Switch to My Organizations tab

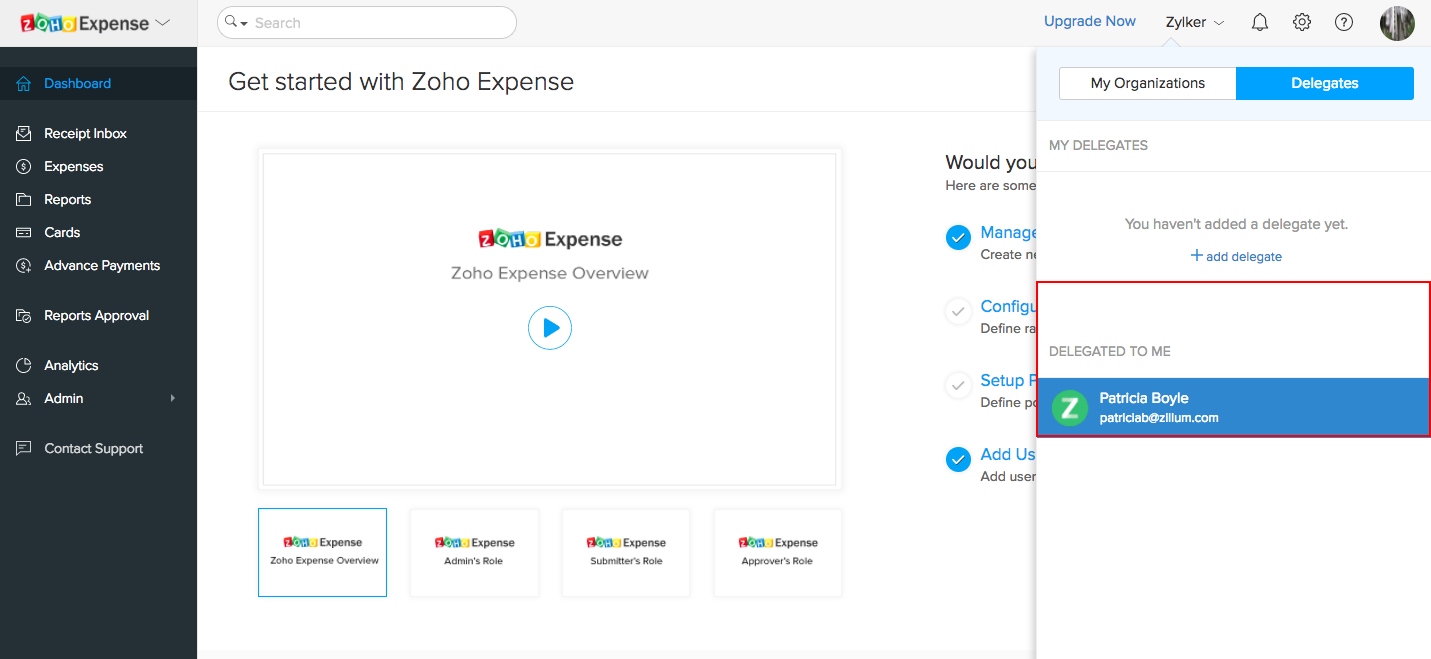click(x=1147, y=83)
